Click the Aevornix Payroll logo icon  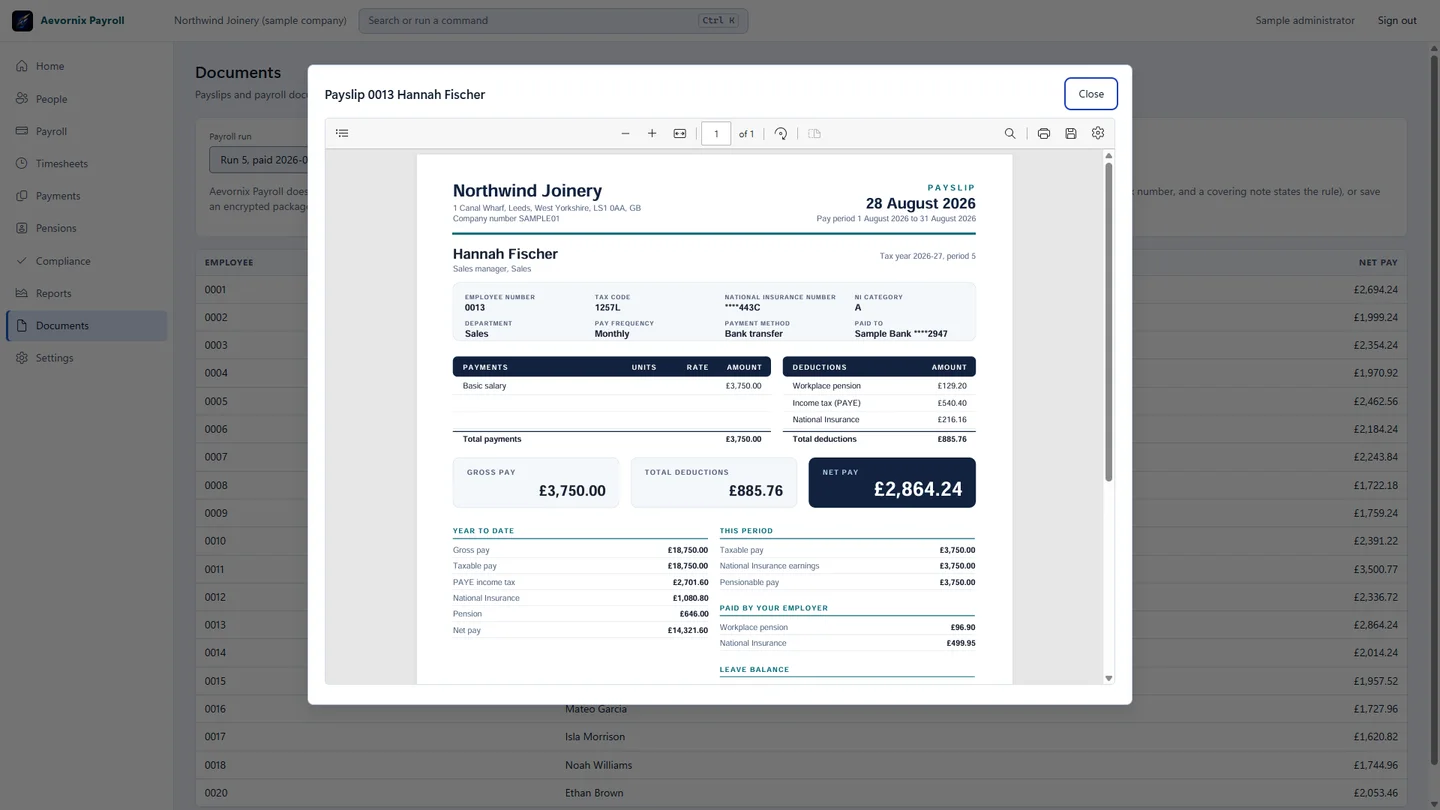(x=22, y=20)
